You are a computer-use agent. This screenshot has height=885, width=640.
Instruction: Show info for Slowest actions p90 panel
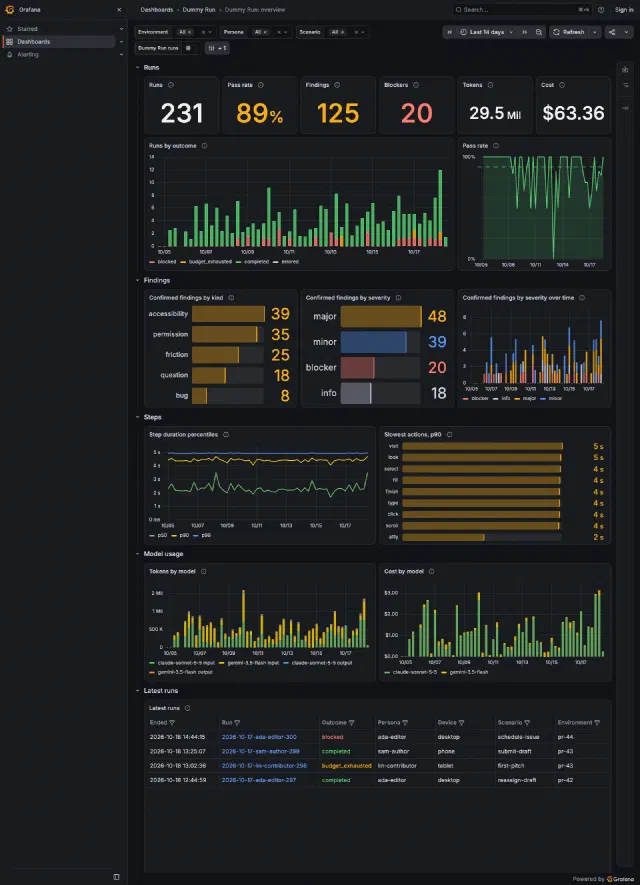click(450, 435)
